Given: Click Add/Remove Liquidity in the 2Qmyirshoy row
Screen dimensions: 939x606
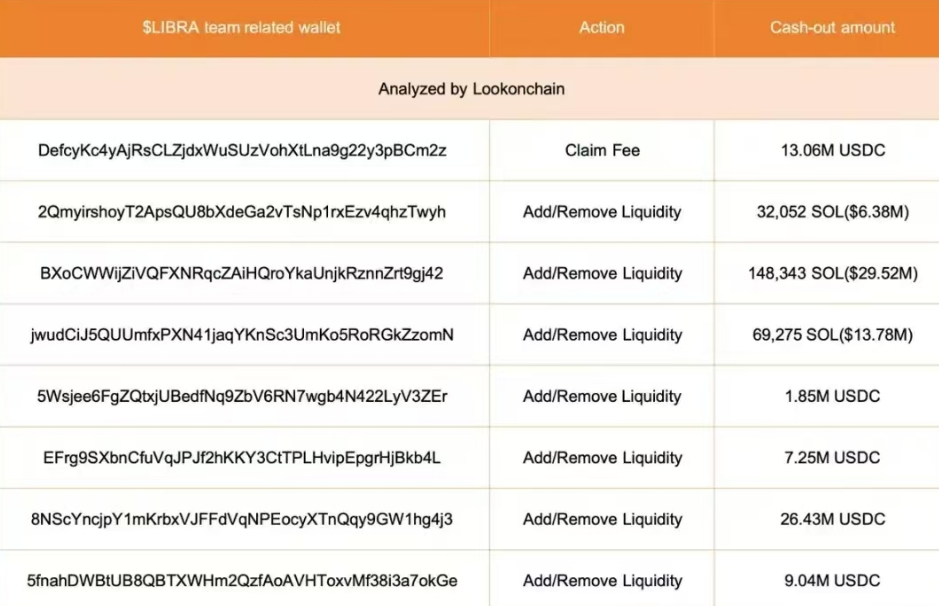Looking at the screenshot, I should [x=602, y=212].
